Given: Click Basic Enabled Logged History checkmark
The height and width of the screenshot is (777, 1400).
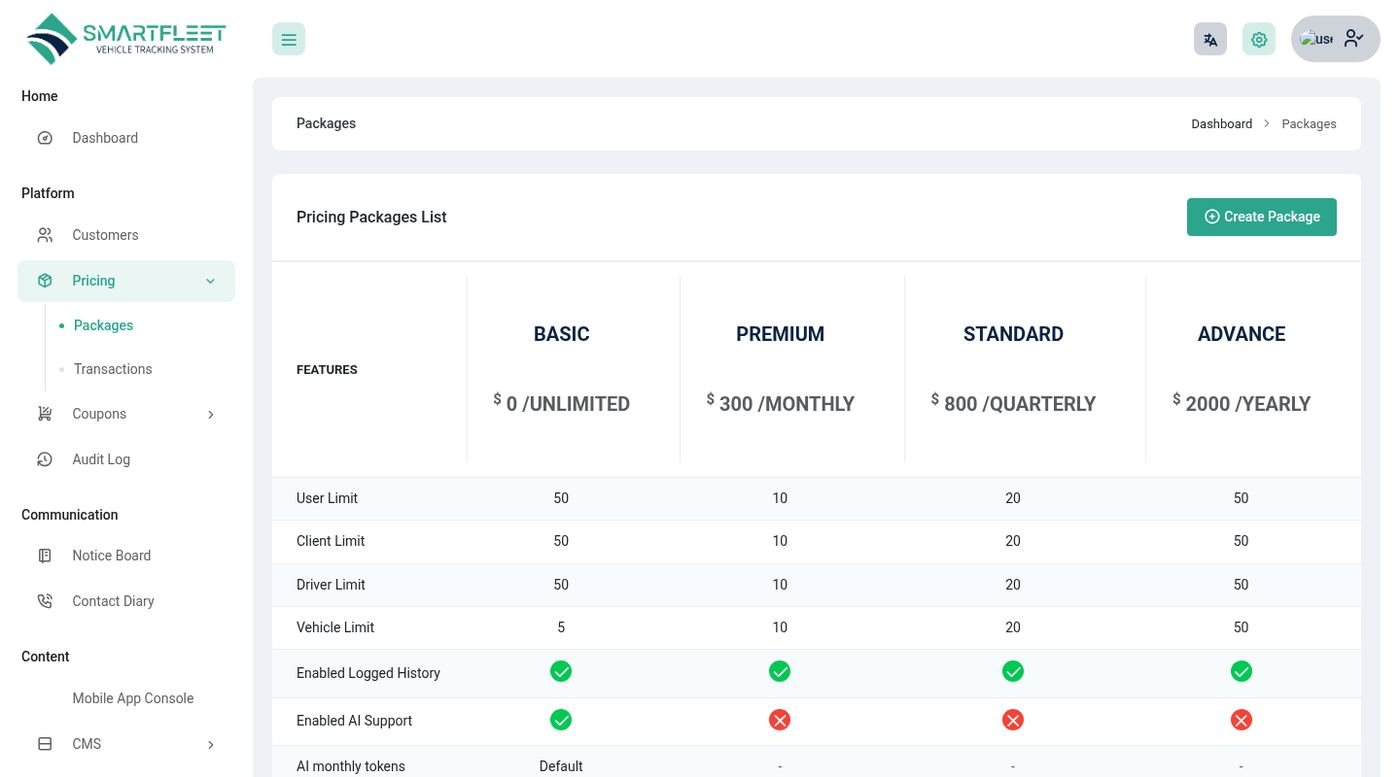Looking at the screenshot, I should [x=561, y=672].
